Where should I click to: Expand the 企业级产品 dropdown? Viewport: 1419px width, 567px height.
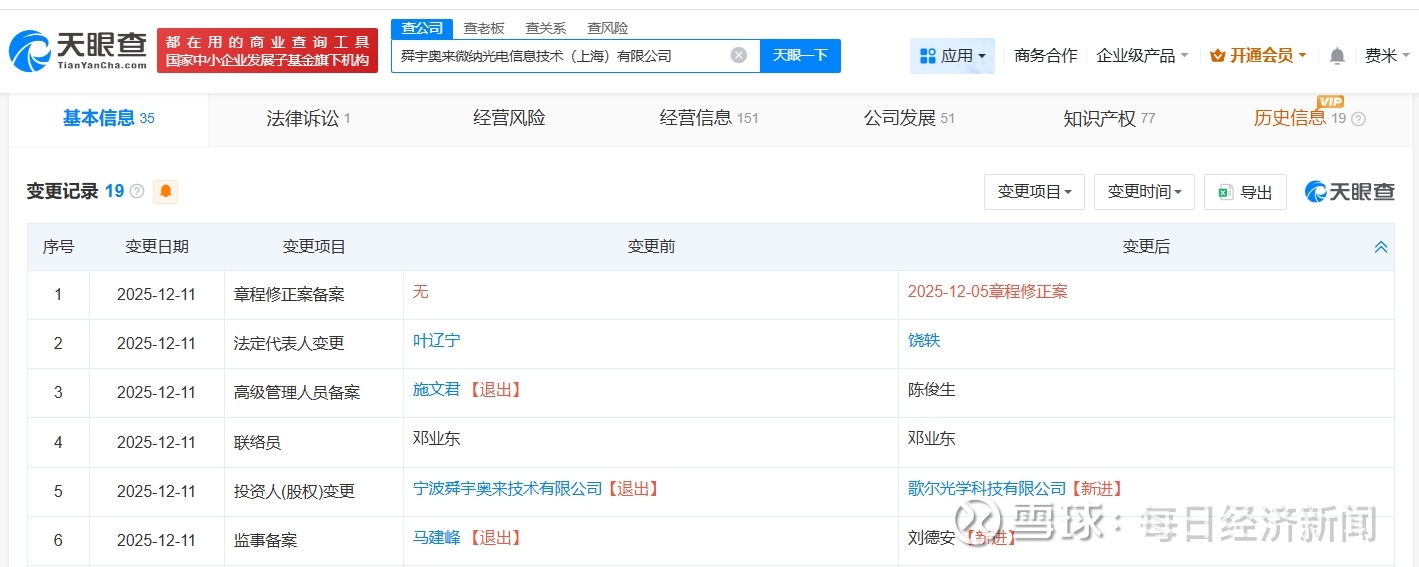1142,56
